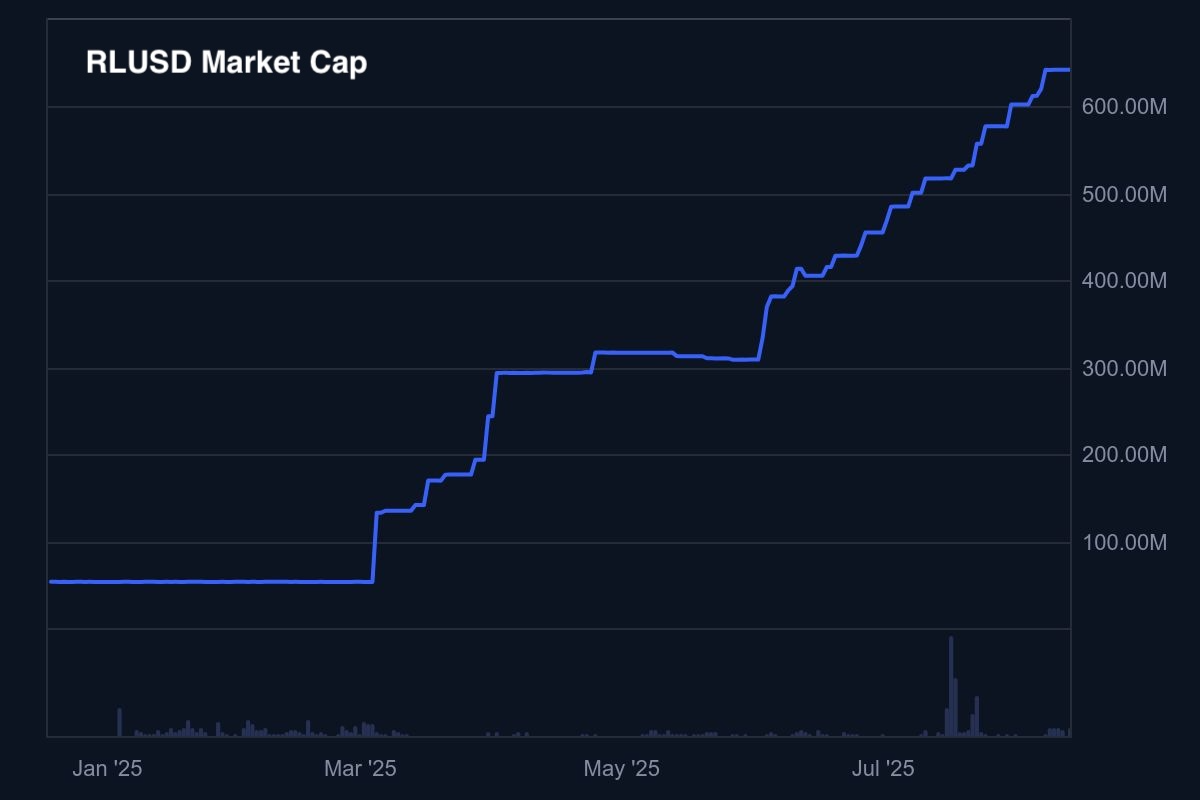1200x800 pixels.
Task: Click the RLUSD Market Cap title
Action: click(x=226, y=62)
